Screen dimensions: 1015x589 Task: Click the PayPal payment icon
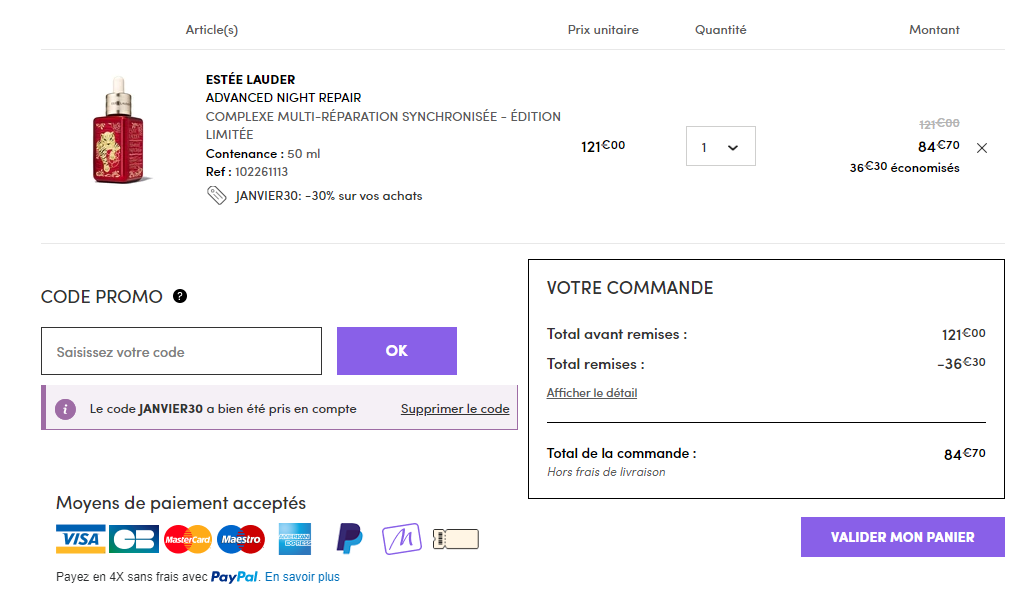pyautogui.click(x=349, y=538)
